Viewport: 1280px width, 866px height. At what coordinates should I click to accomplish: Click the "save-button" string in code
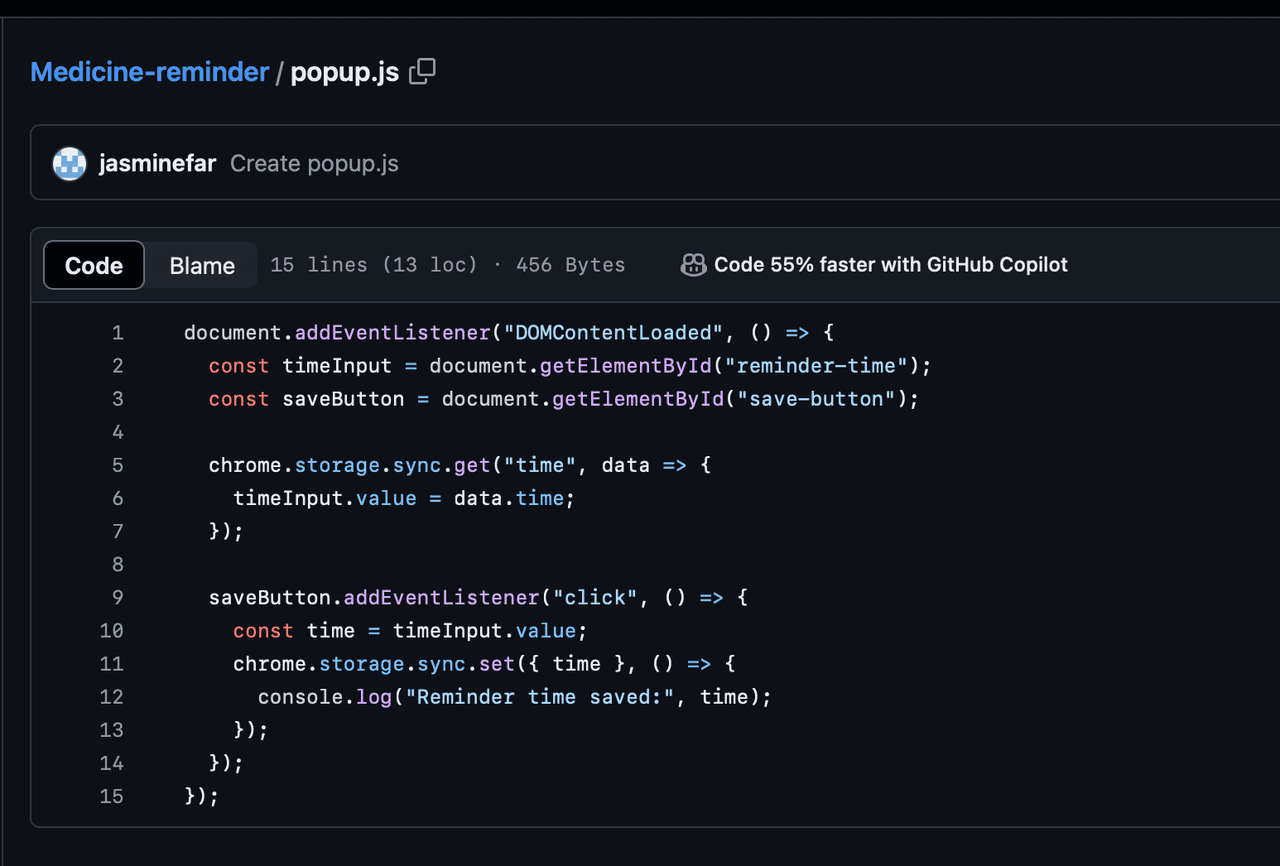pos(816,399)
